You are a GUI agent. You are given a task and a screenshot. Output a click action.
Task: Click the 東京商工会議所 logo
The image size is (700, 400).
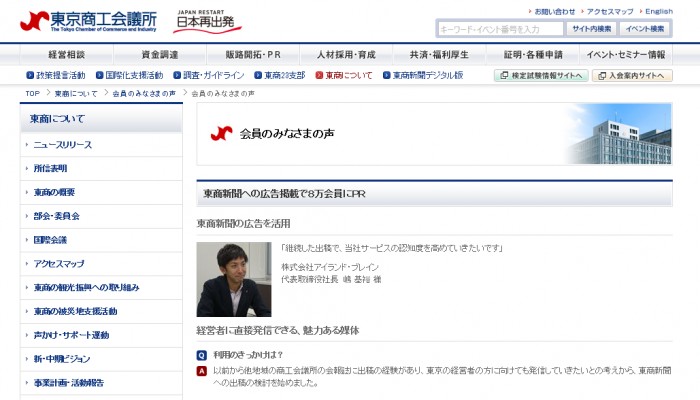coord(88,20)
